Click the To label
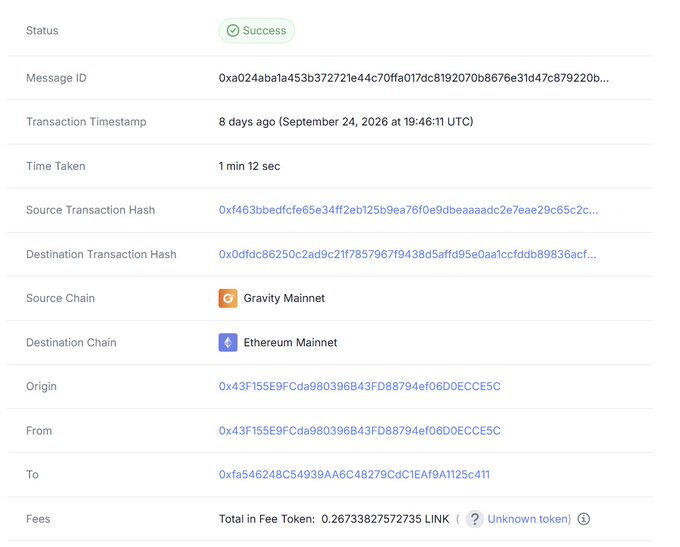Screen dimensions: 680x547 pos(32,475)
